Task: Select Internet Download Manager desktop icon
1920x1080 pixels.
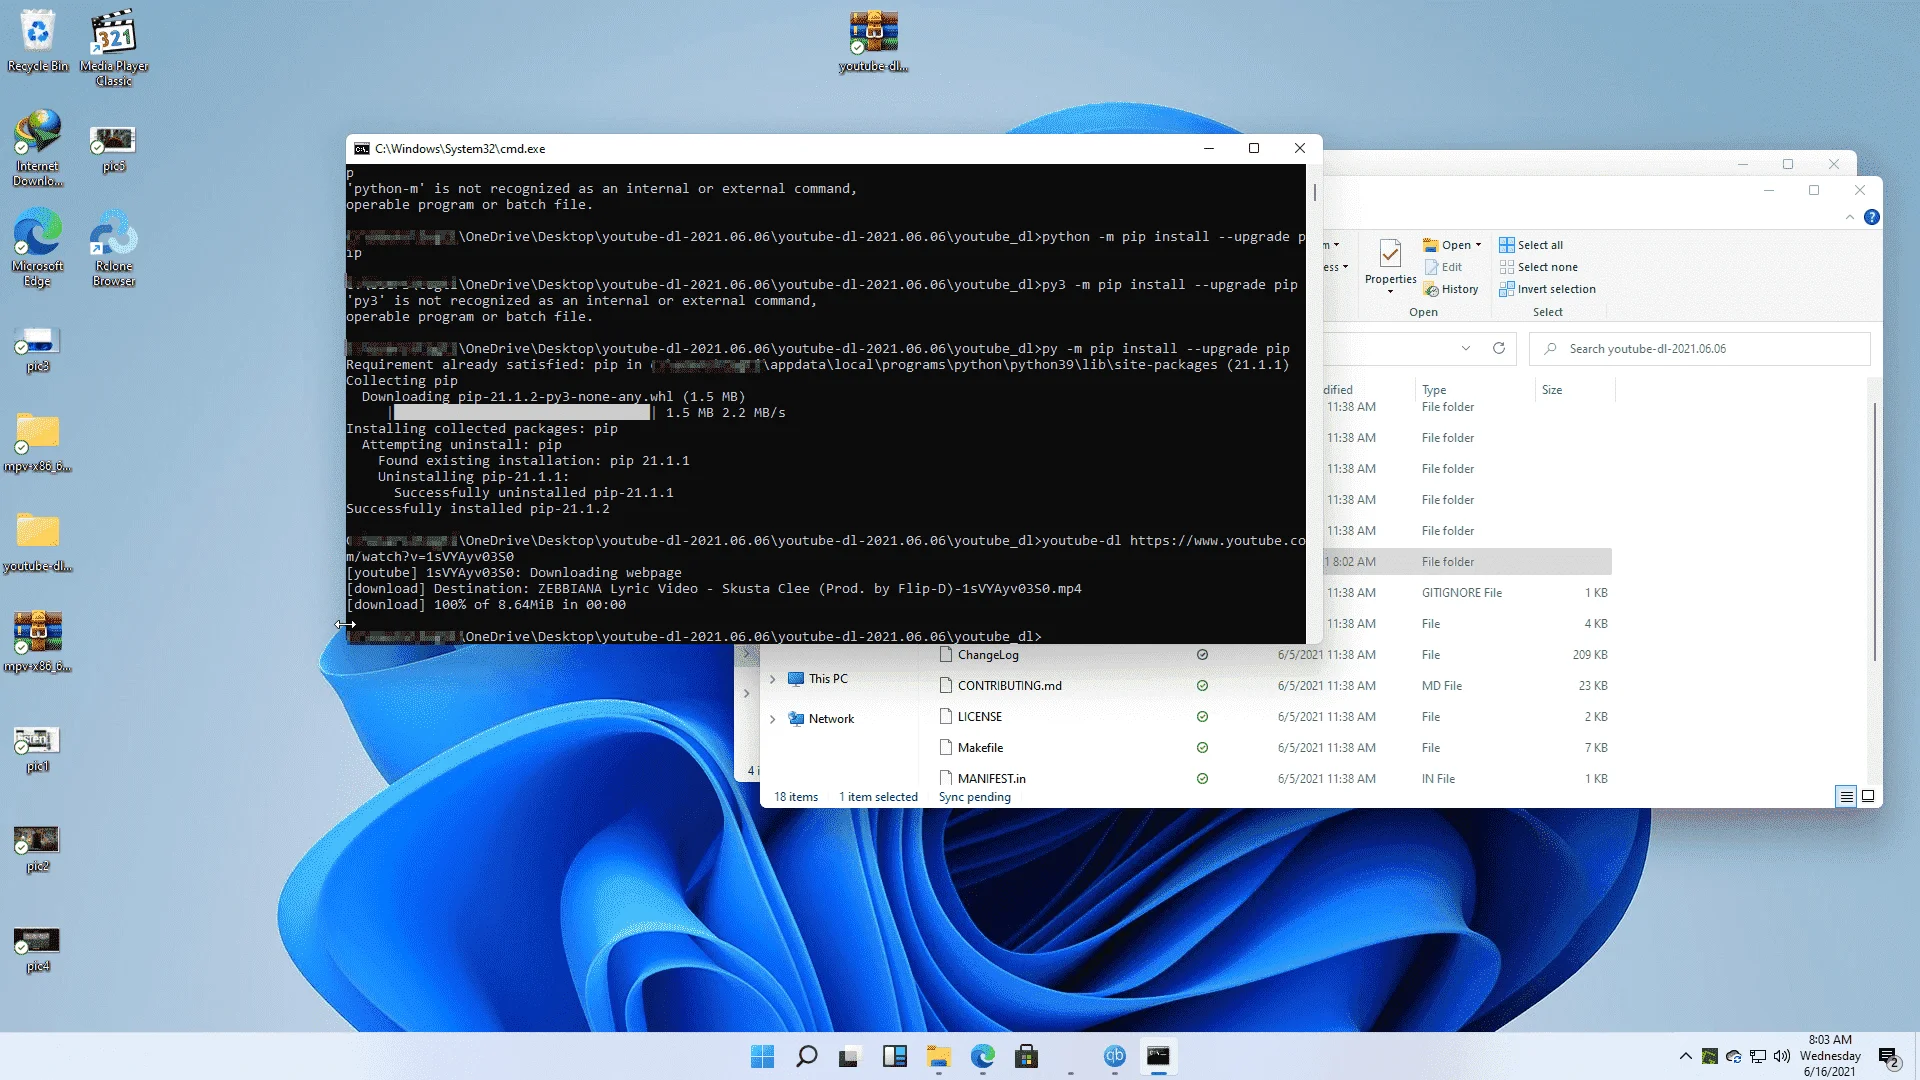Action: click(x=38, y=148)
